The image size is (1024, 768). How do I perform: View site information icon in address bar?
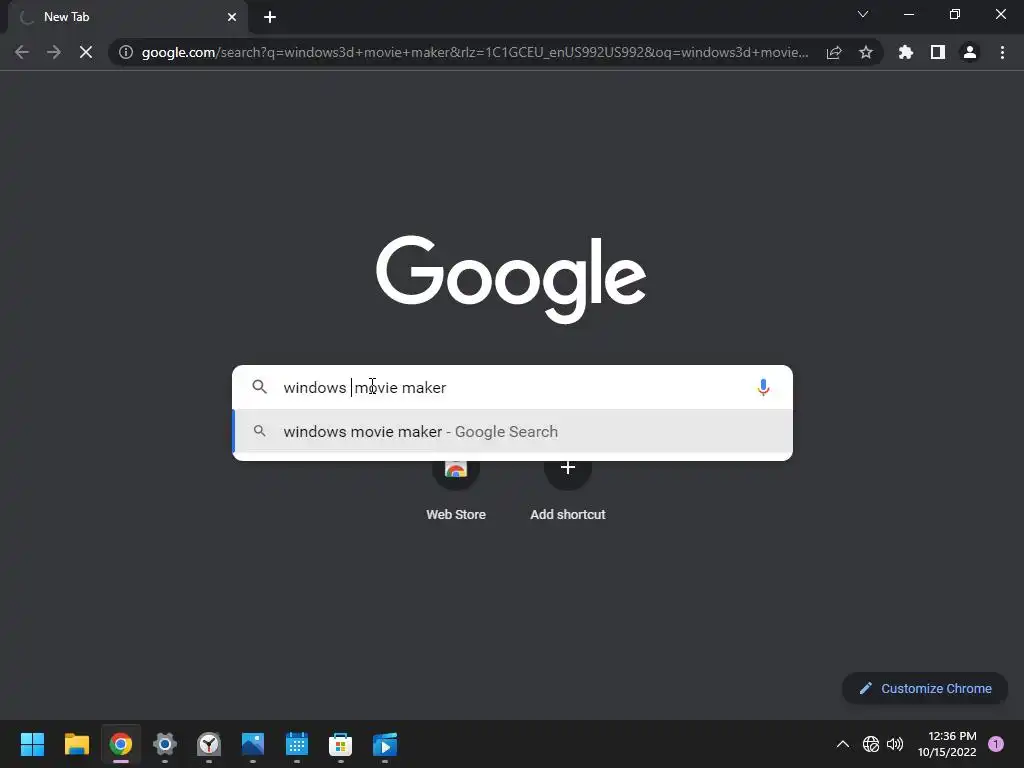tap(126, 52)
